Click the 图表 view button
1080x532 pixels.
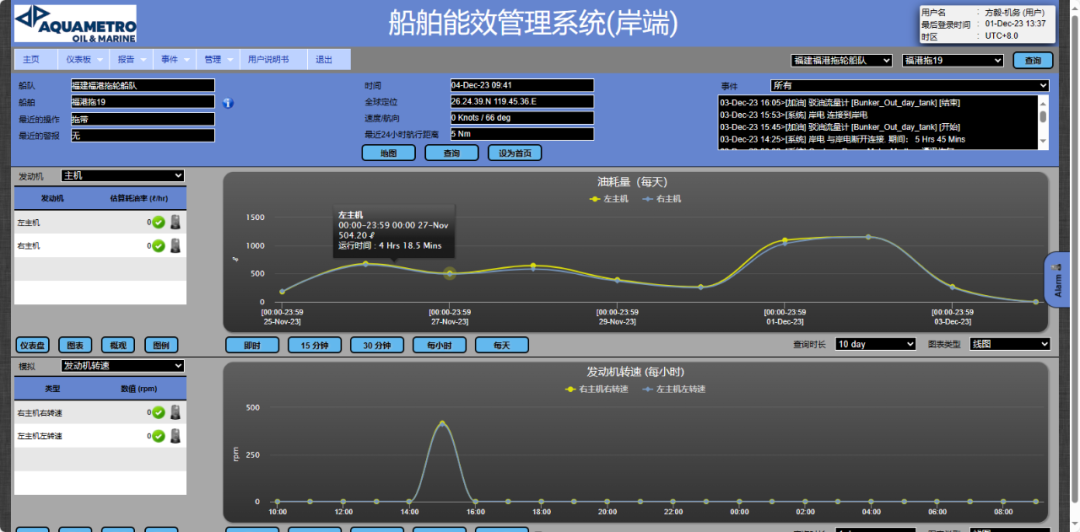75,345
